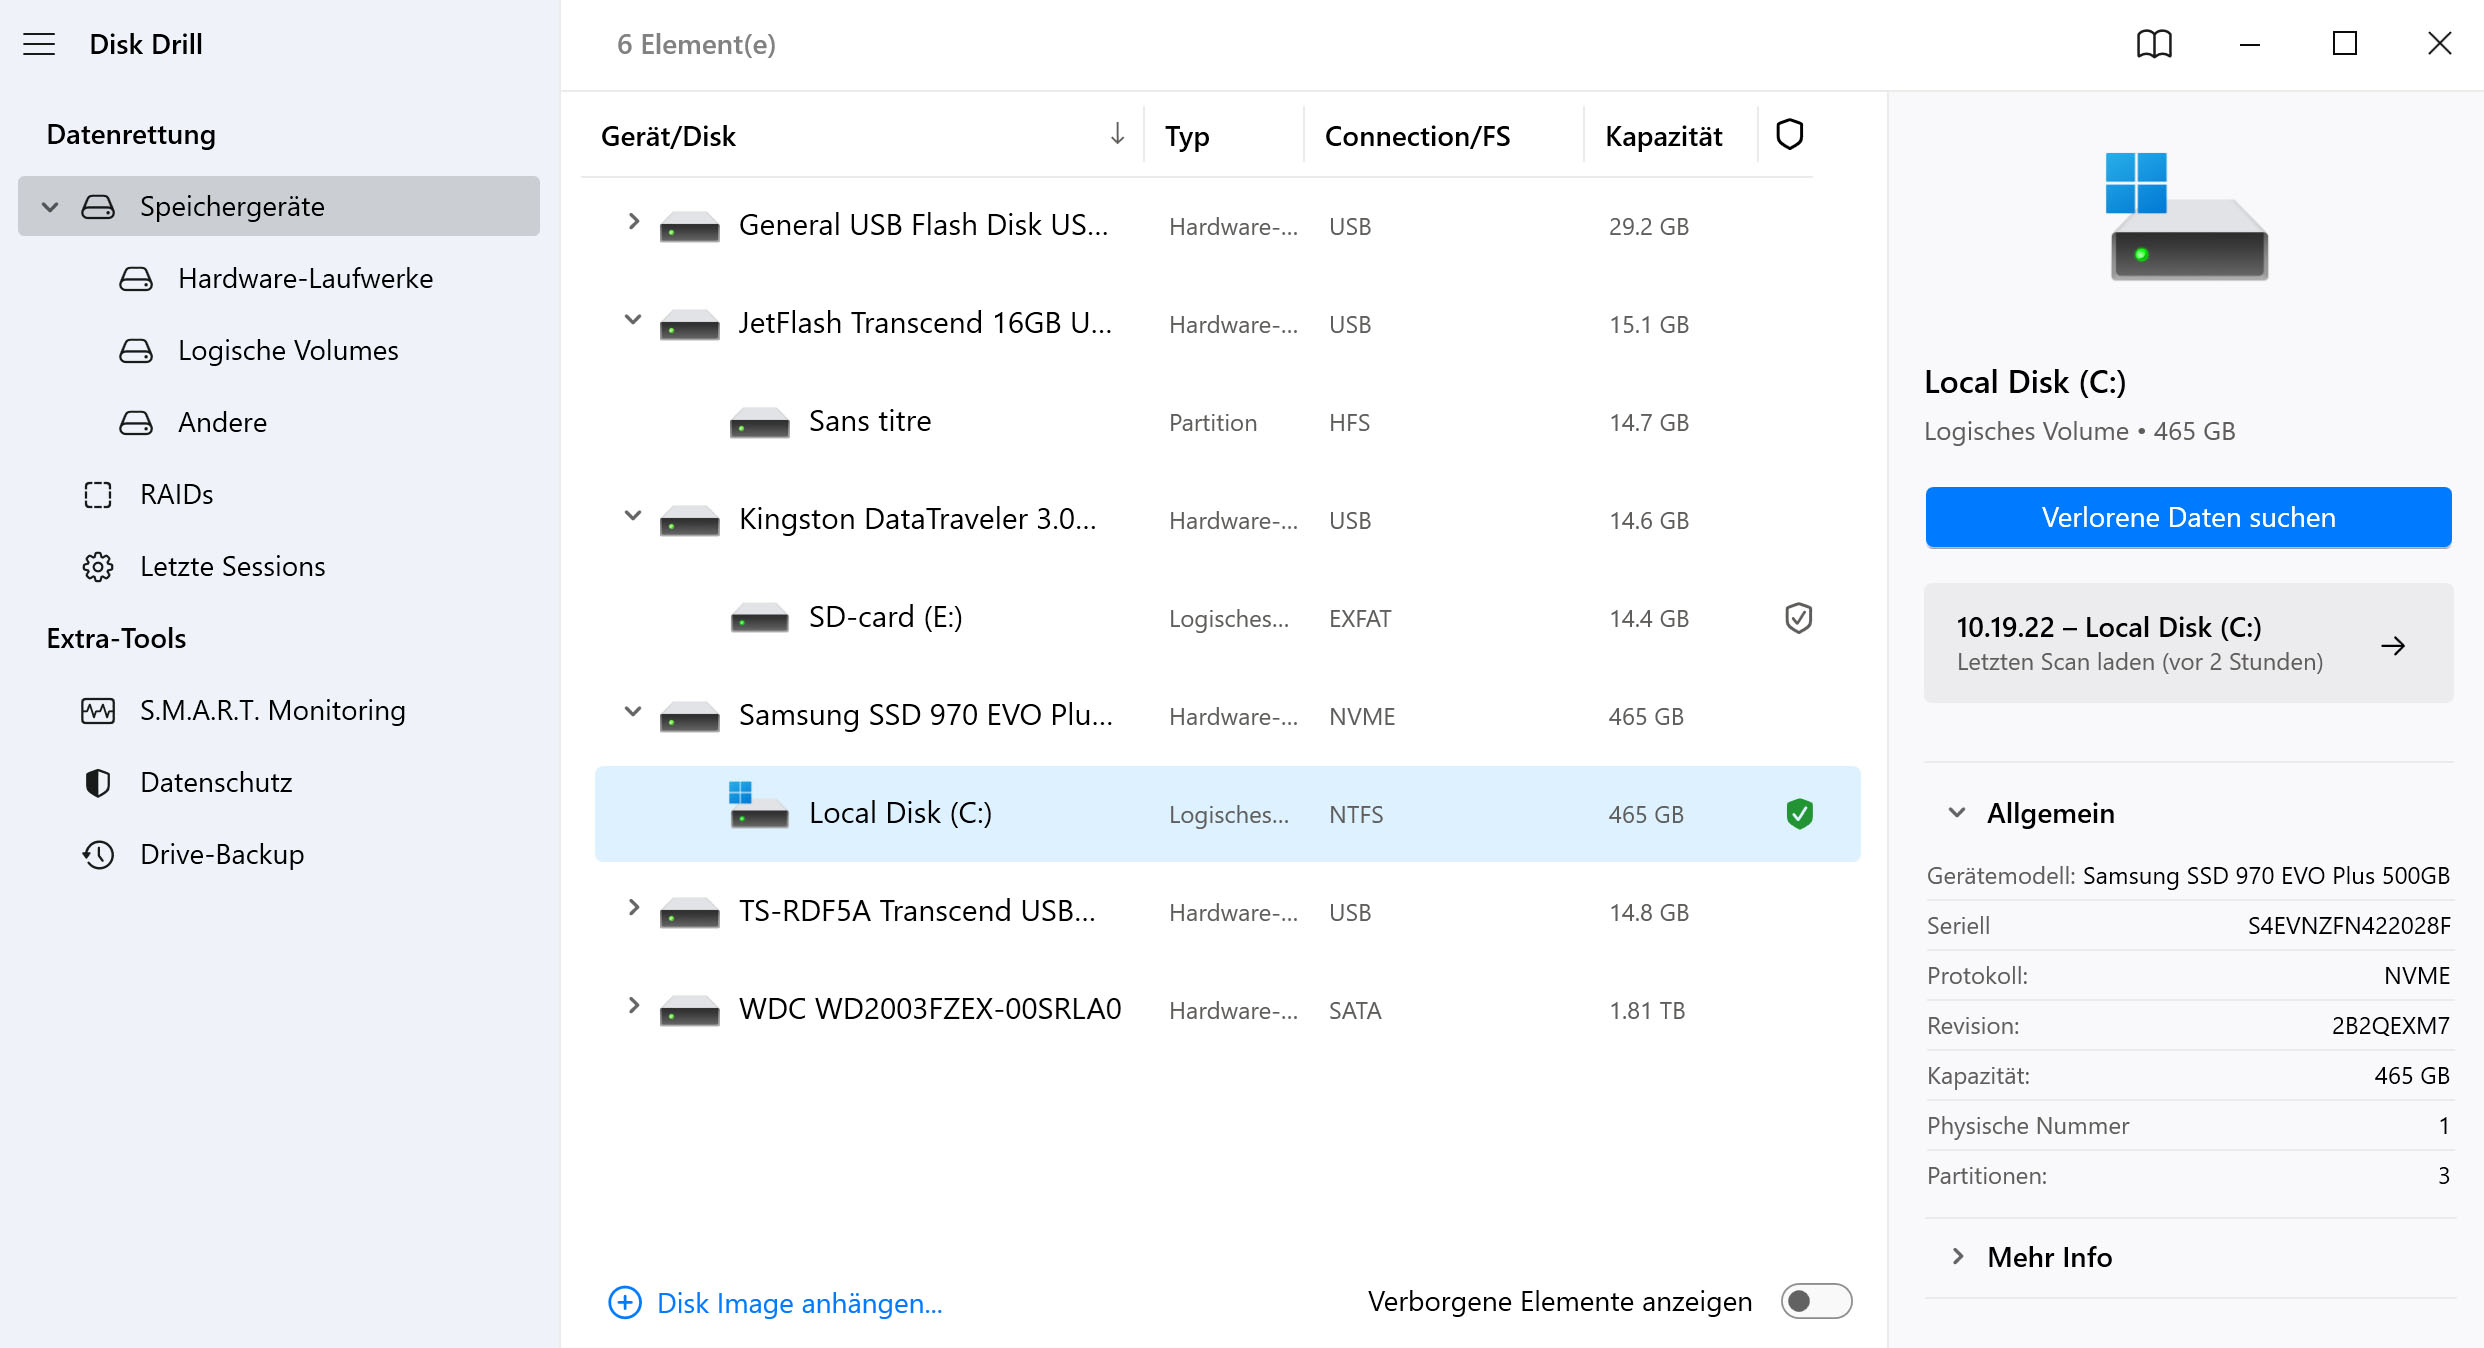Click the EXFAT file system cell
This screenshot has width=2484, height=1348.
pos(1360,619)
